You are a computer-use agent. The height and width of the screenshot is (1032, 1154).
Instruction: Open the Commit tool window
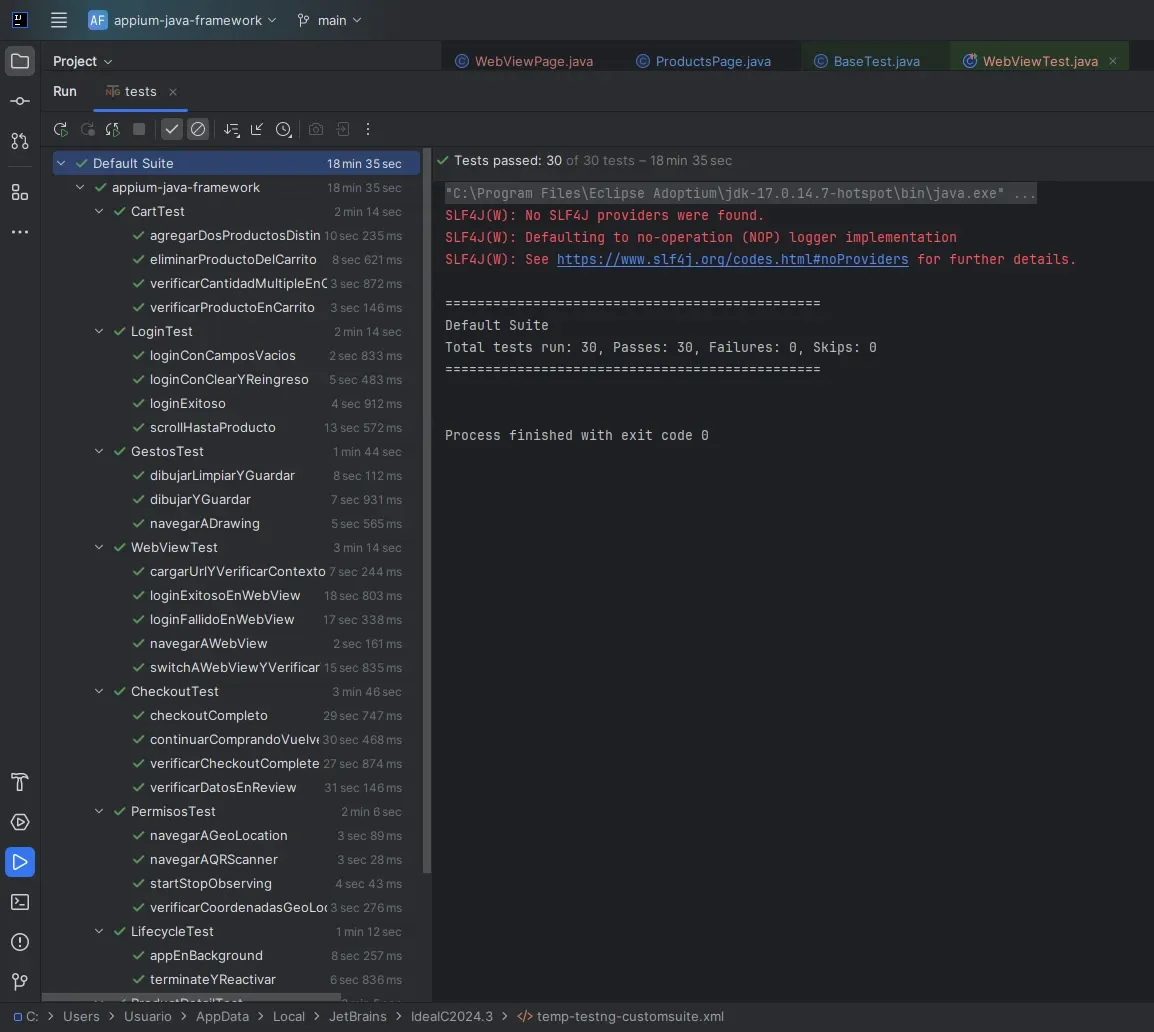(20, 101)
